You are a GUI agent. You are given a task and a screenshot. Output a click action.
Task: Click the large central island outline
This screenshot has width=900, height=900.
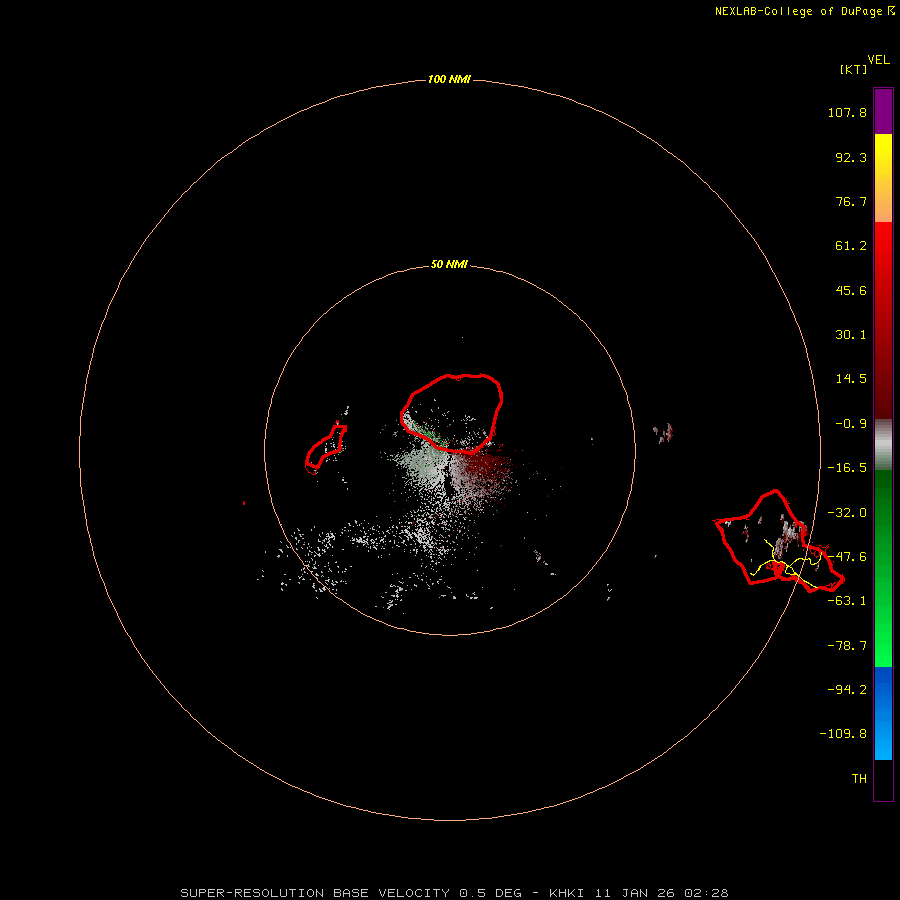coord(452,414)
